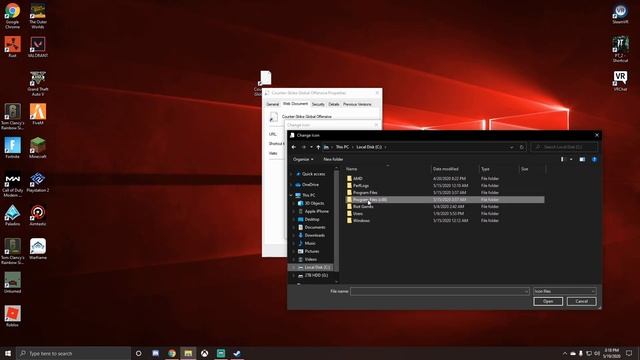Go back using the back arrow

(294, 147)
